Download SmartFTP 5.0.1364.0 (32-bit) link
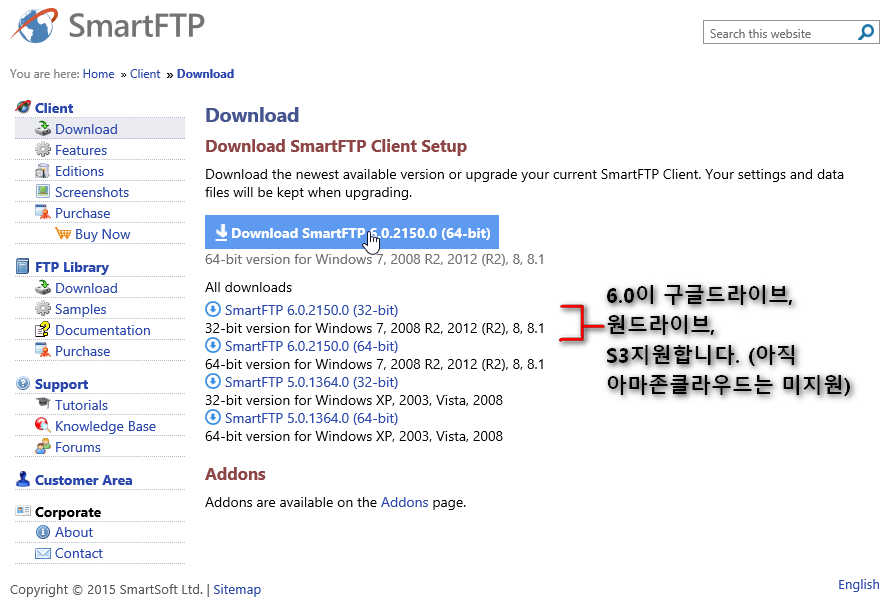The width and height of the screenshot is (887, 605). [311, 382]
